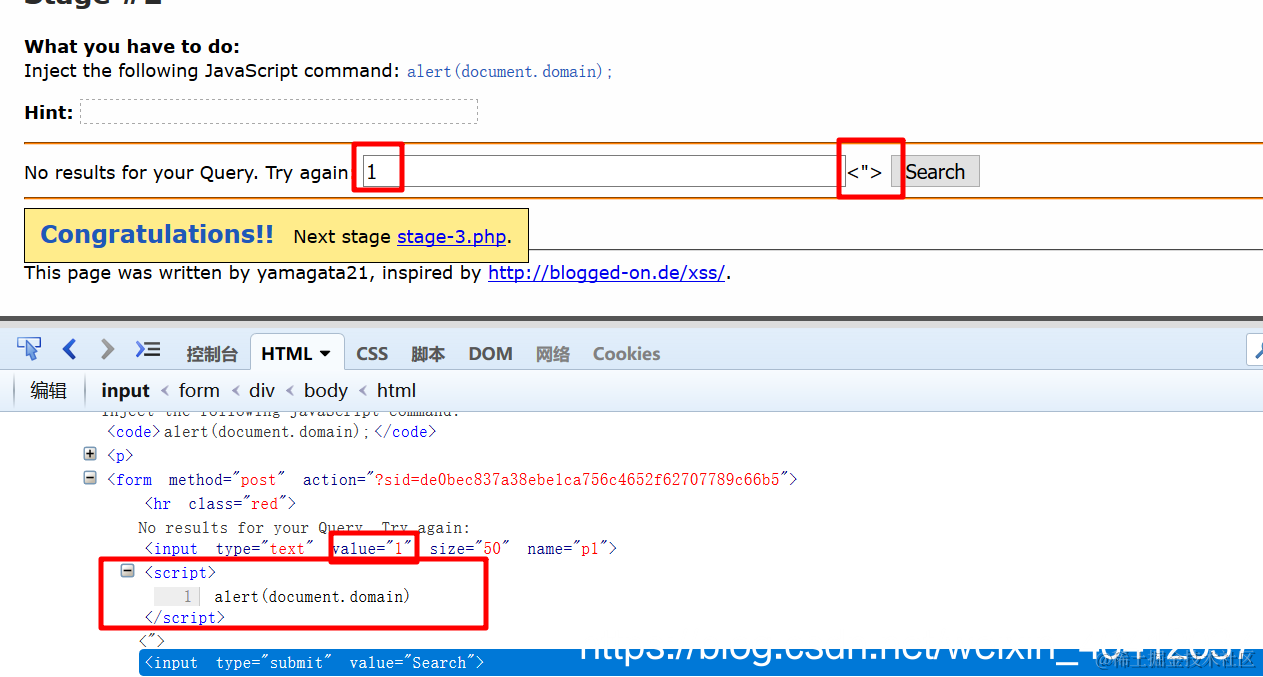
Task: Click the 编辑 edit button
Action: point(48,390)
